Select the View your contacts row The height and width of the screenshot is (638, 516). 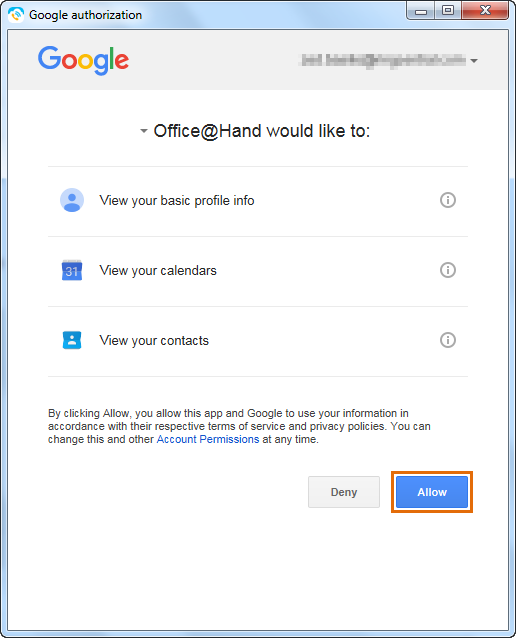pos(258,341)
